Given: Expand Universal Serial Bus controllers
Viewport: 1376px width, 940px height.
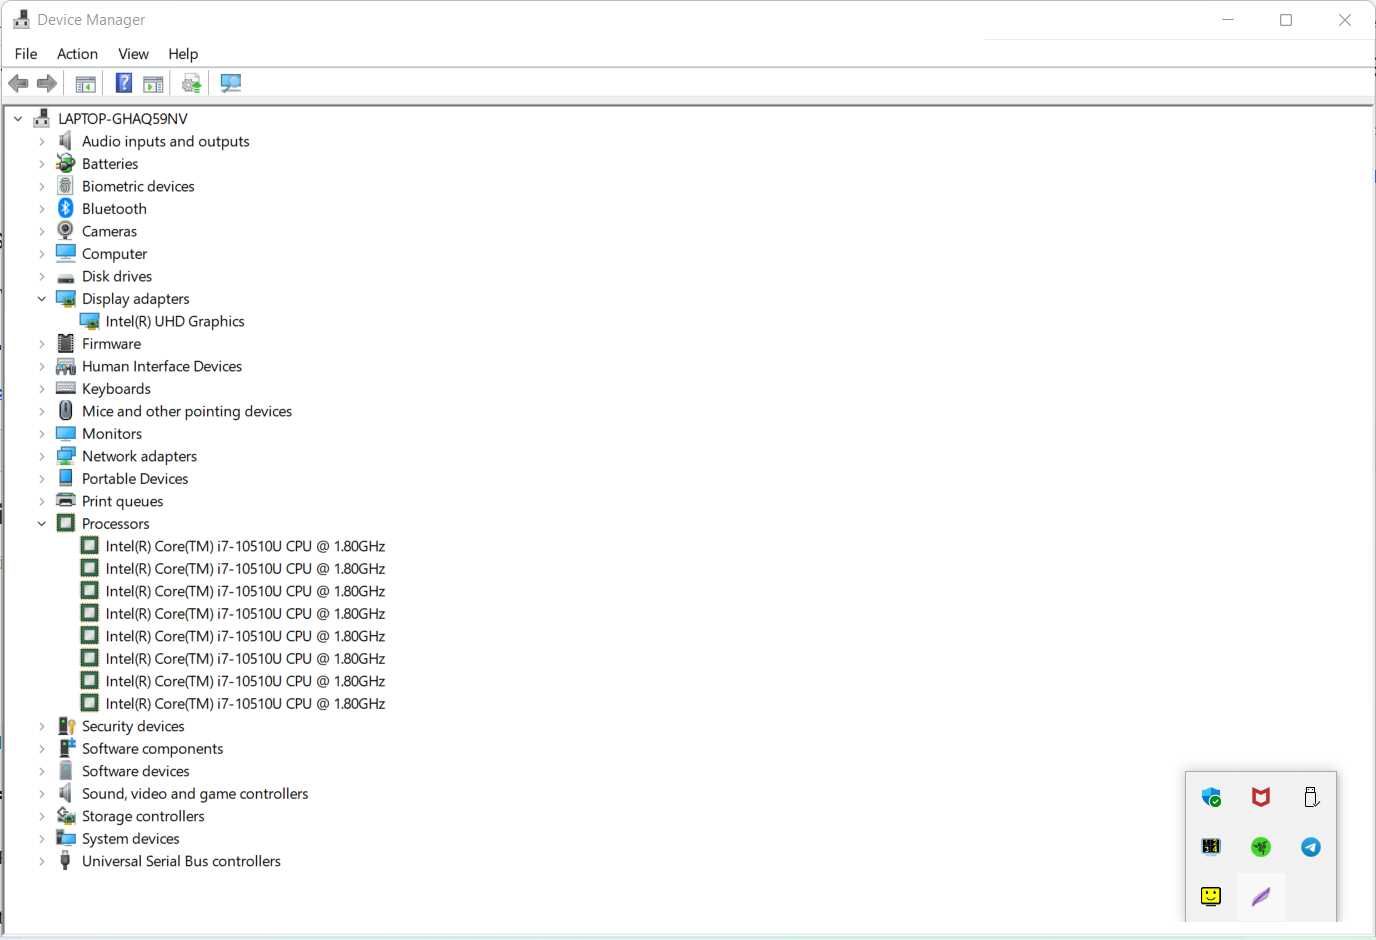Looking at the screenshot, I should coord(42,861).
